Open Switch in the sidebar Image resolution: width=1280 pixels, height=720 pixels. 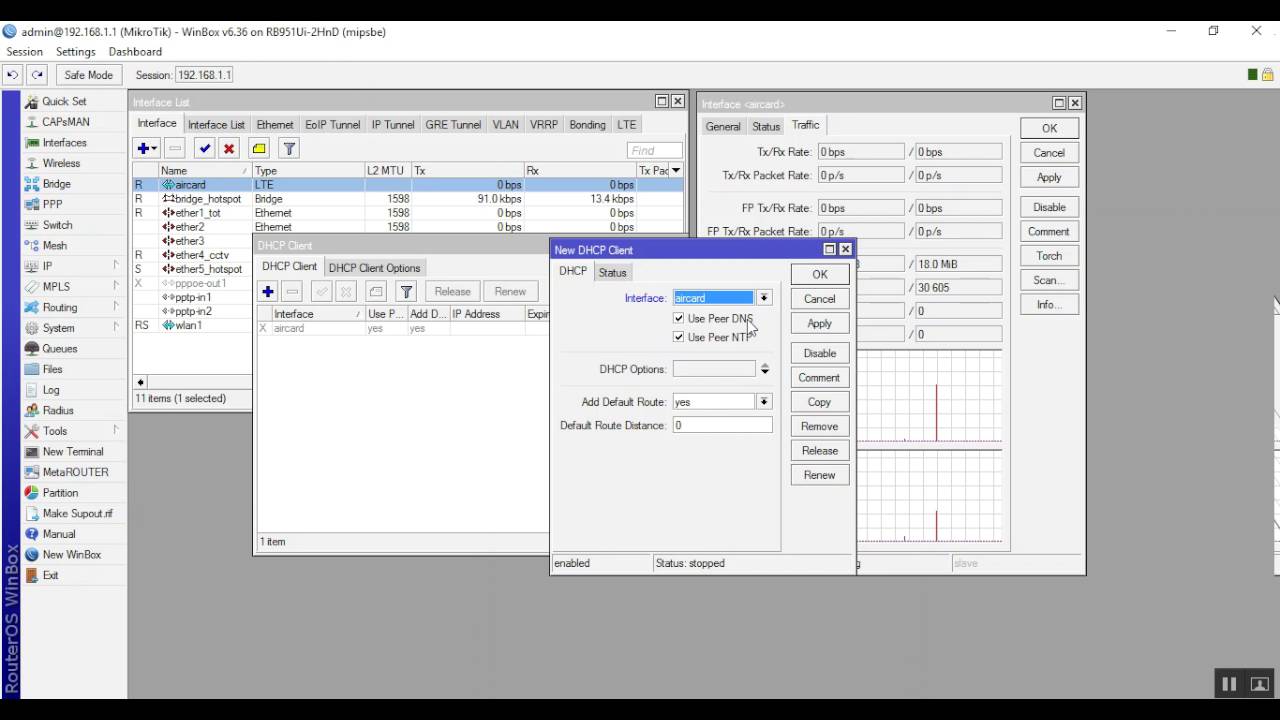tap(57, 225)
